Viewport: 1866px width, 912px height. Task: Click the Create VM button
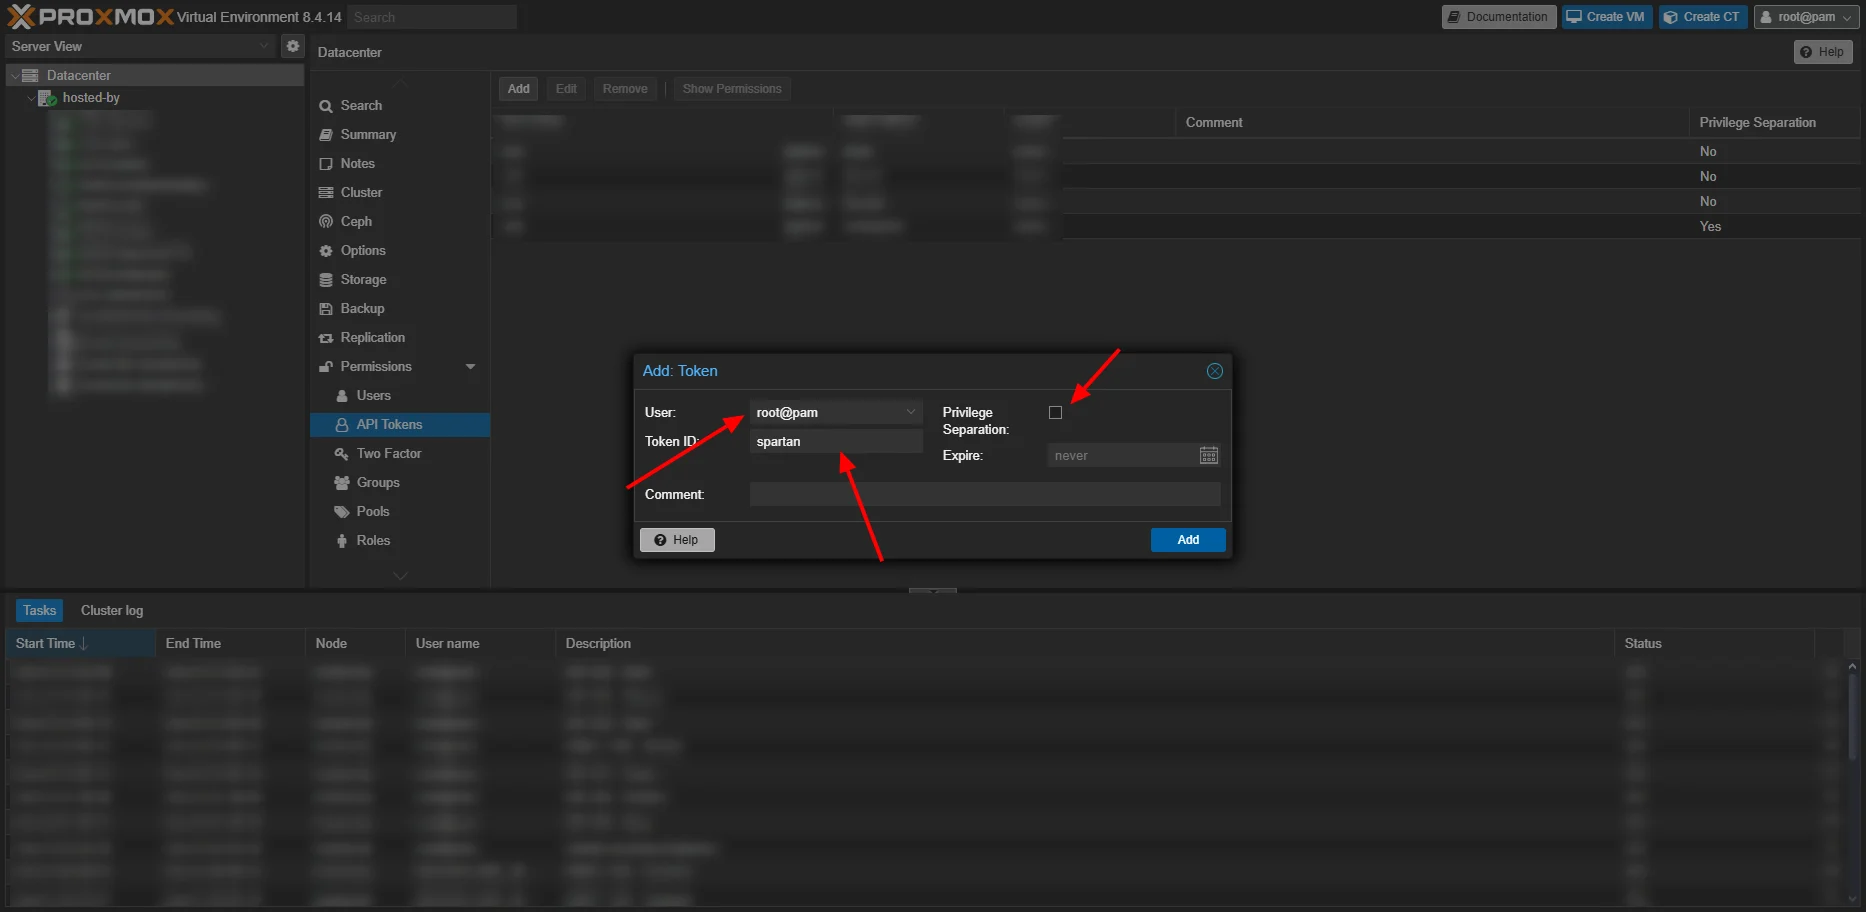1607,17
